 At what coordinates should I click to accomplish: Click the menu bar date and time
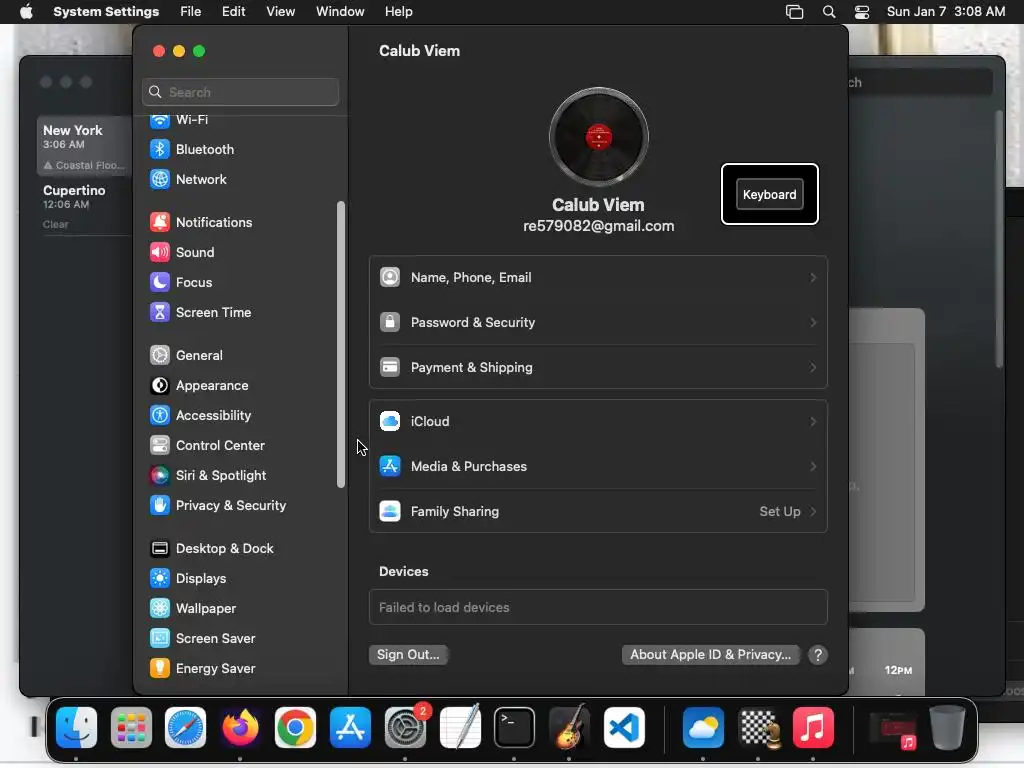click(x=946, y=12)
